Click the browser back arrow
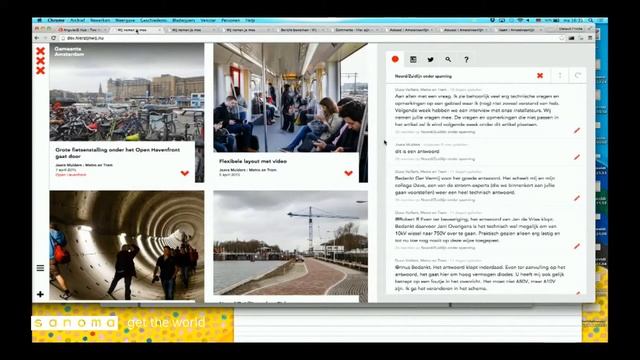Screen dimensions: 640x360 37,38
